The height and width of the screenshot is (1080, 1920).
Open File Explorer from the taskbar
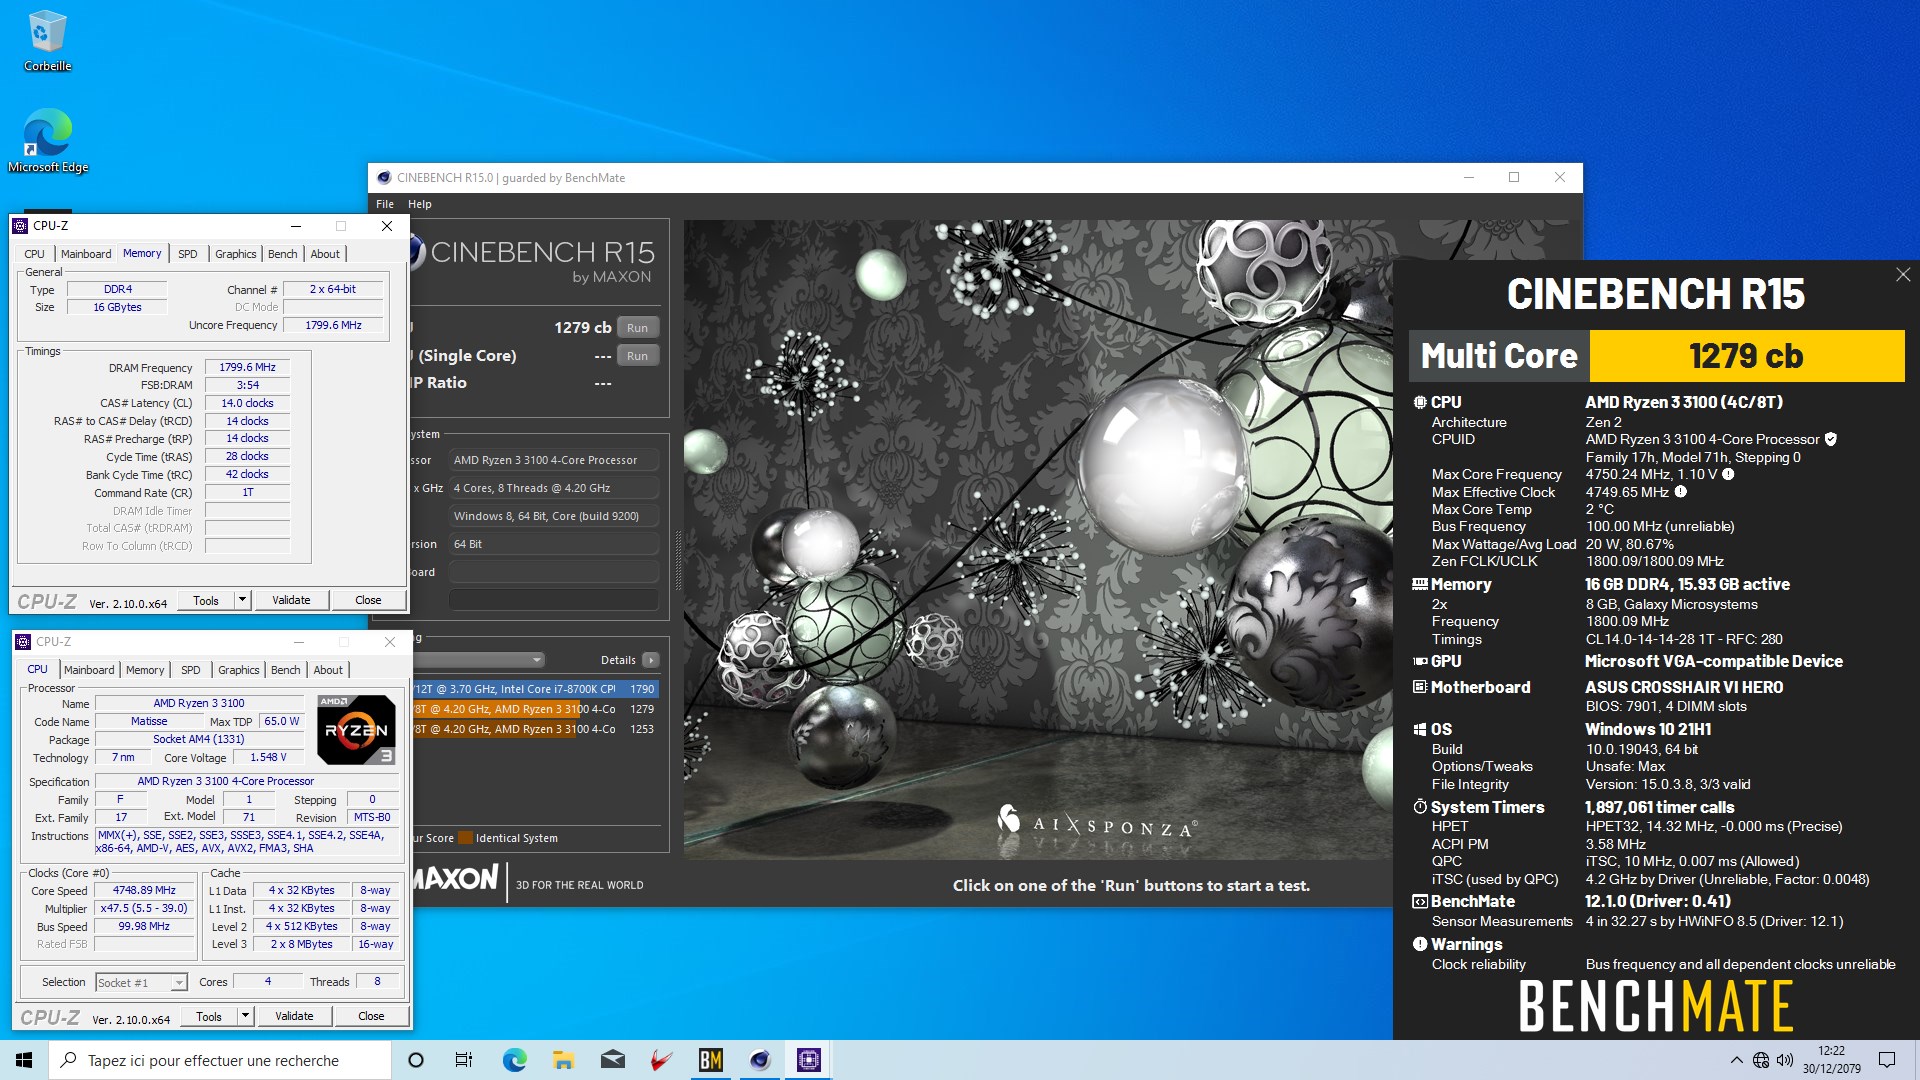click(563, 1060)
